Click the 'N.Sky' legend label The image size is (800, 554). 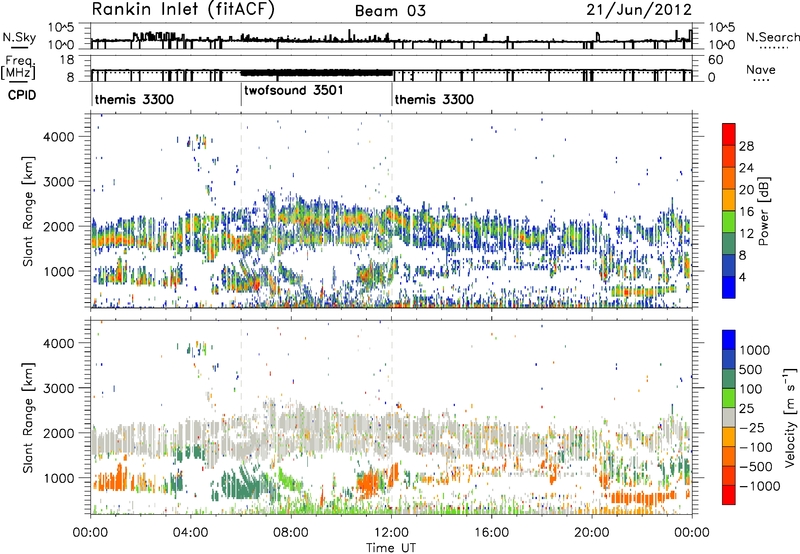(19, 37)
